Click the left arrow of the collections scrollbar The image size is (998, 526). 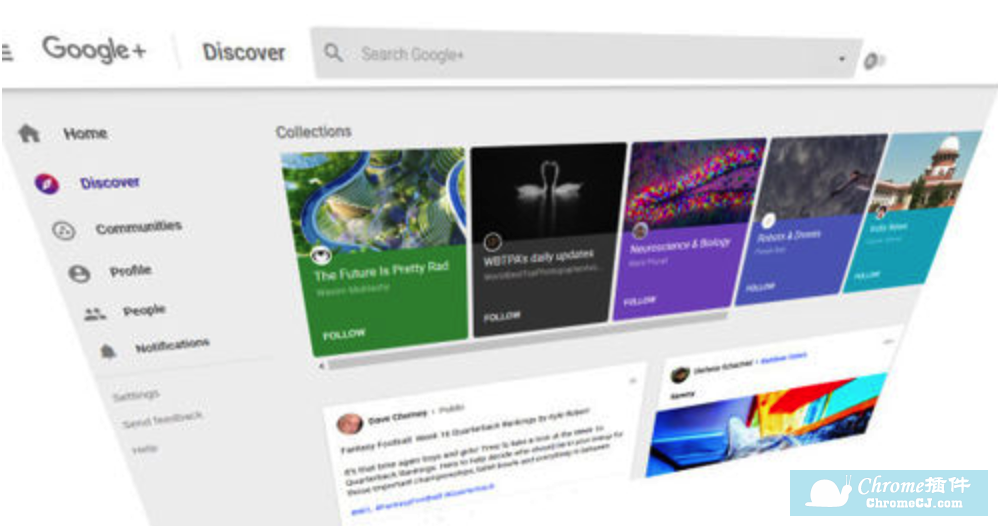click(x=321, y=366)
